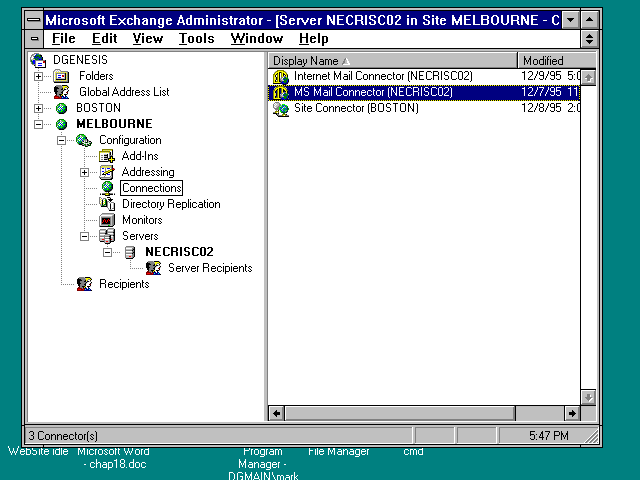Click the Monitors screen icon

[x=107, y=220]
